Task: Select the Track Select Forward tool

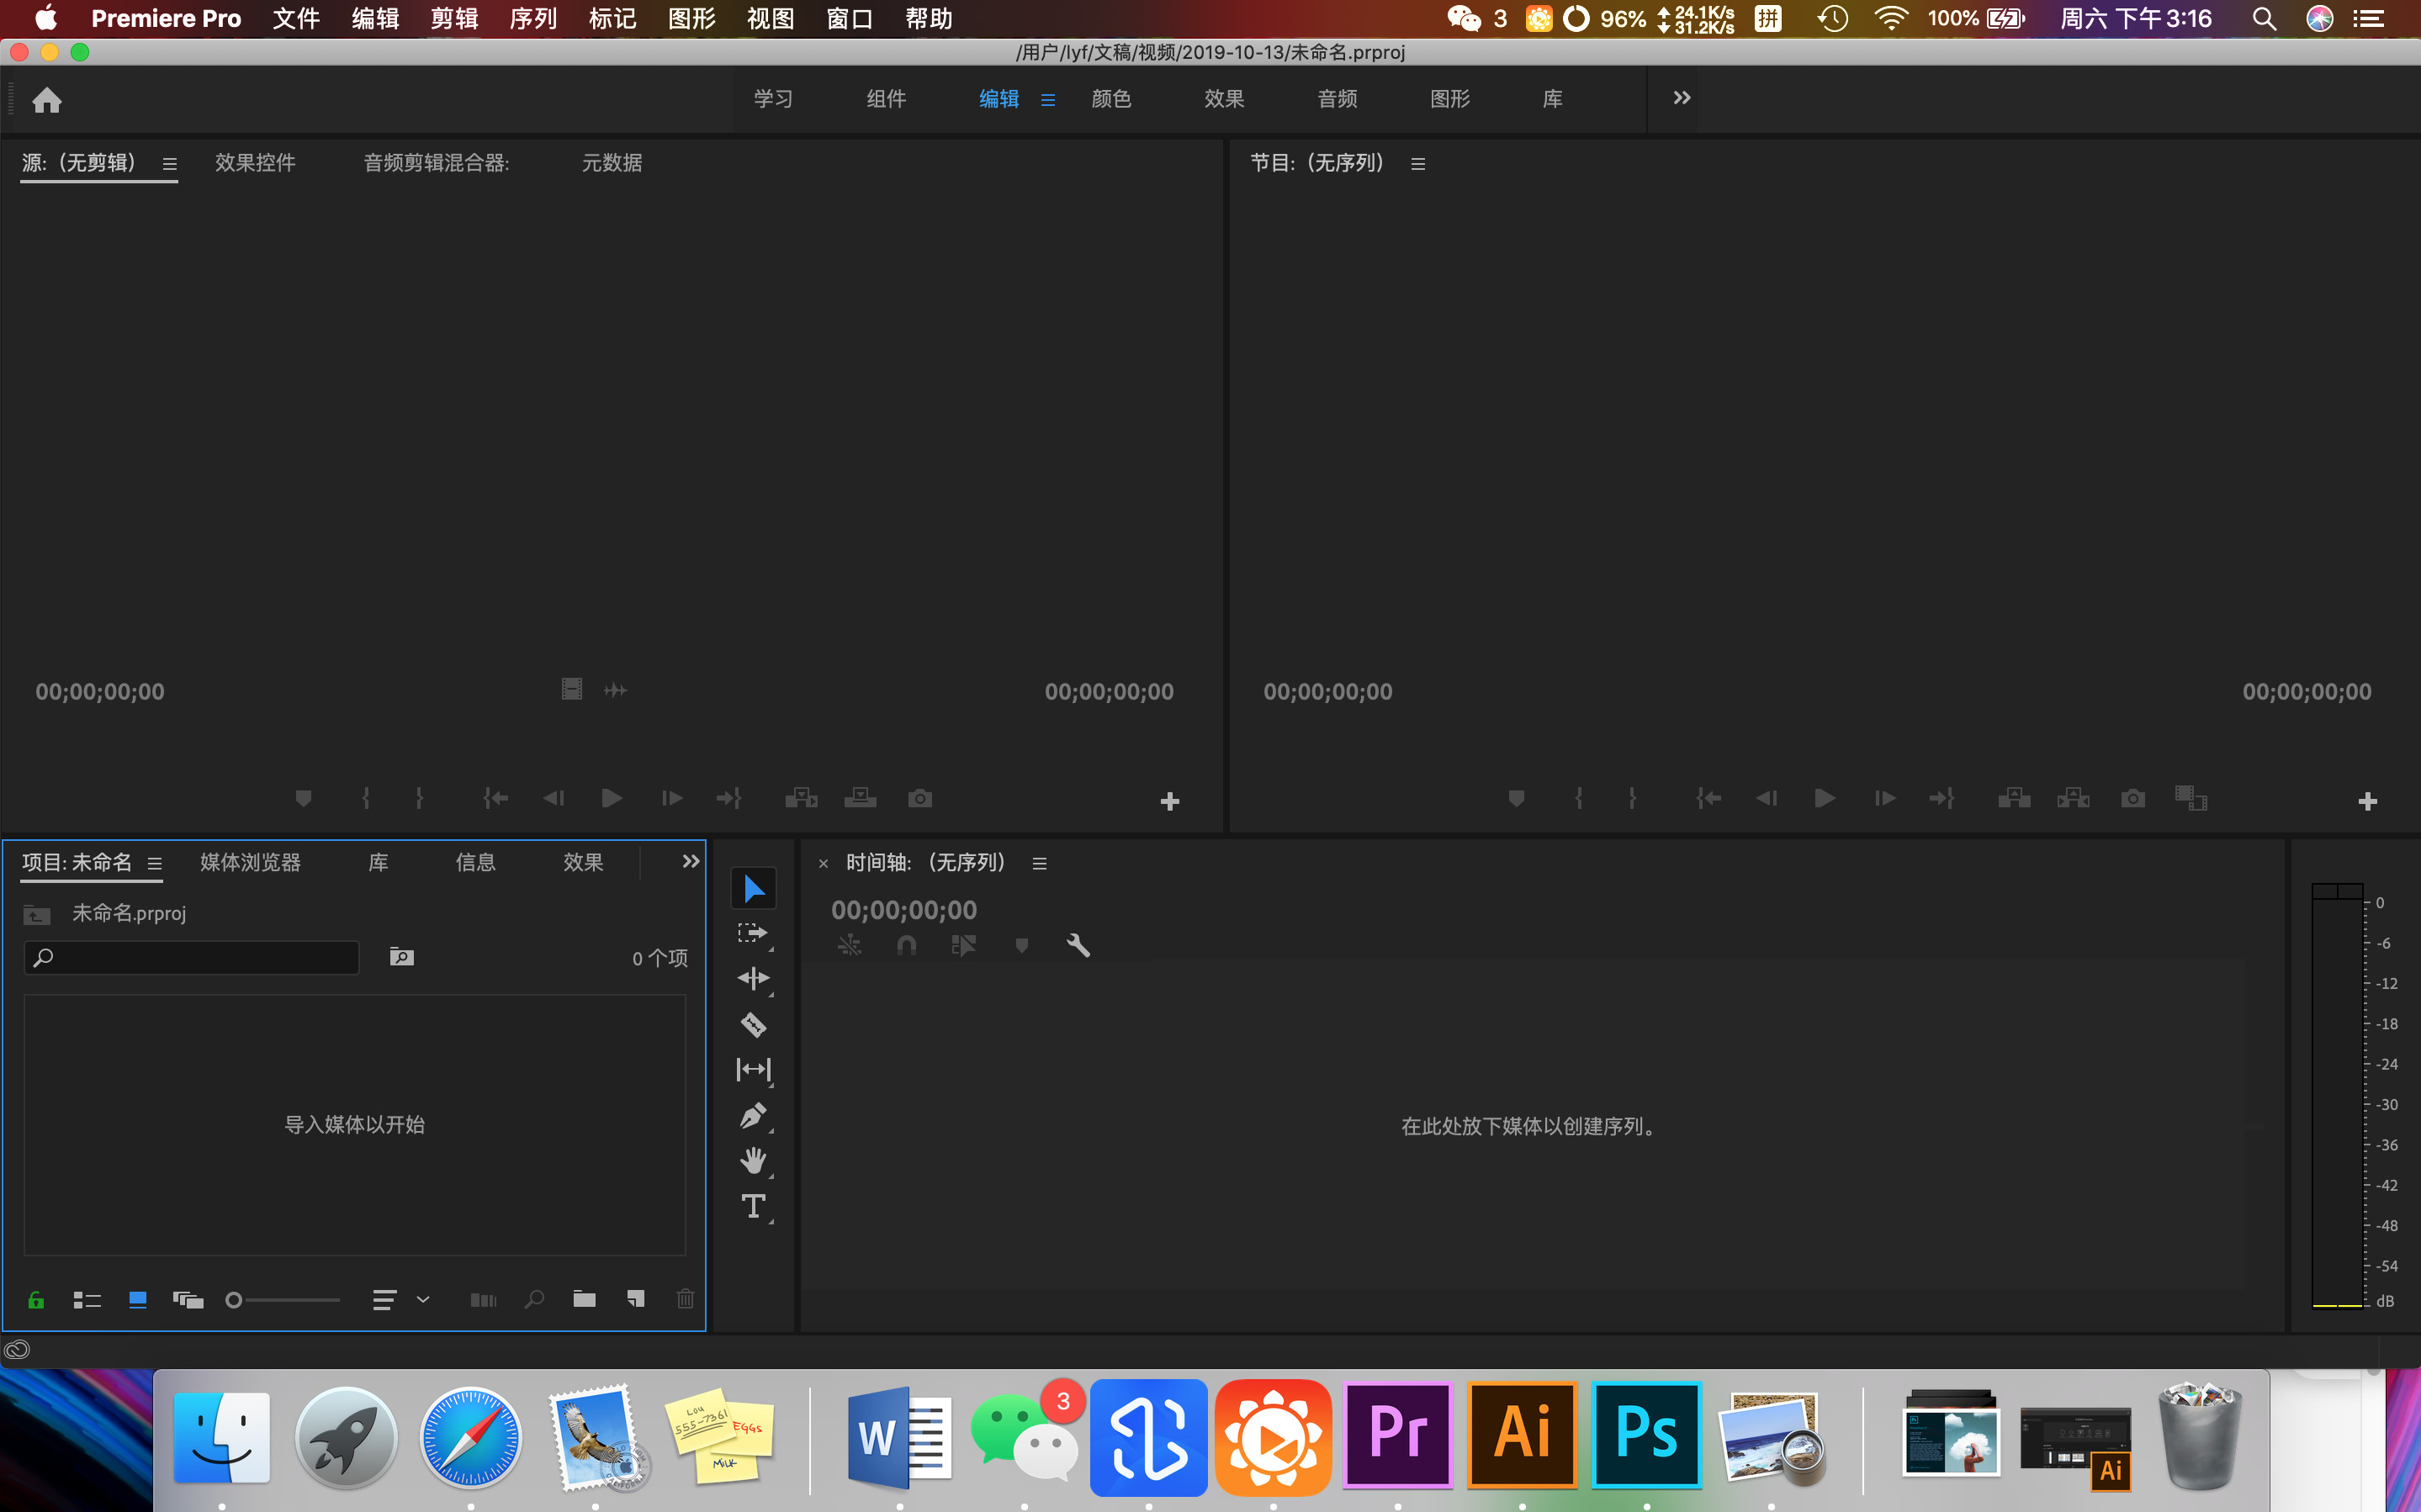Action: tap(753, 933)
